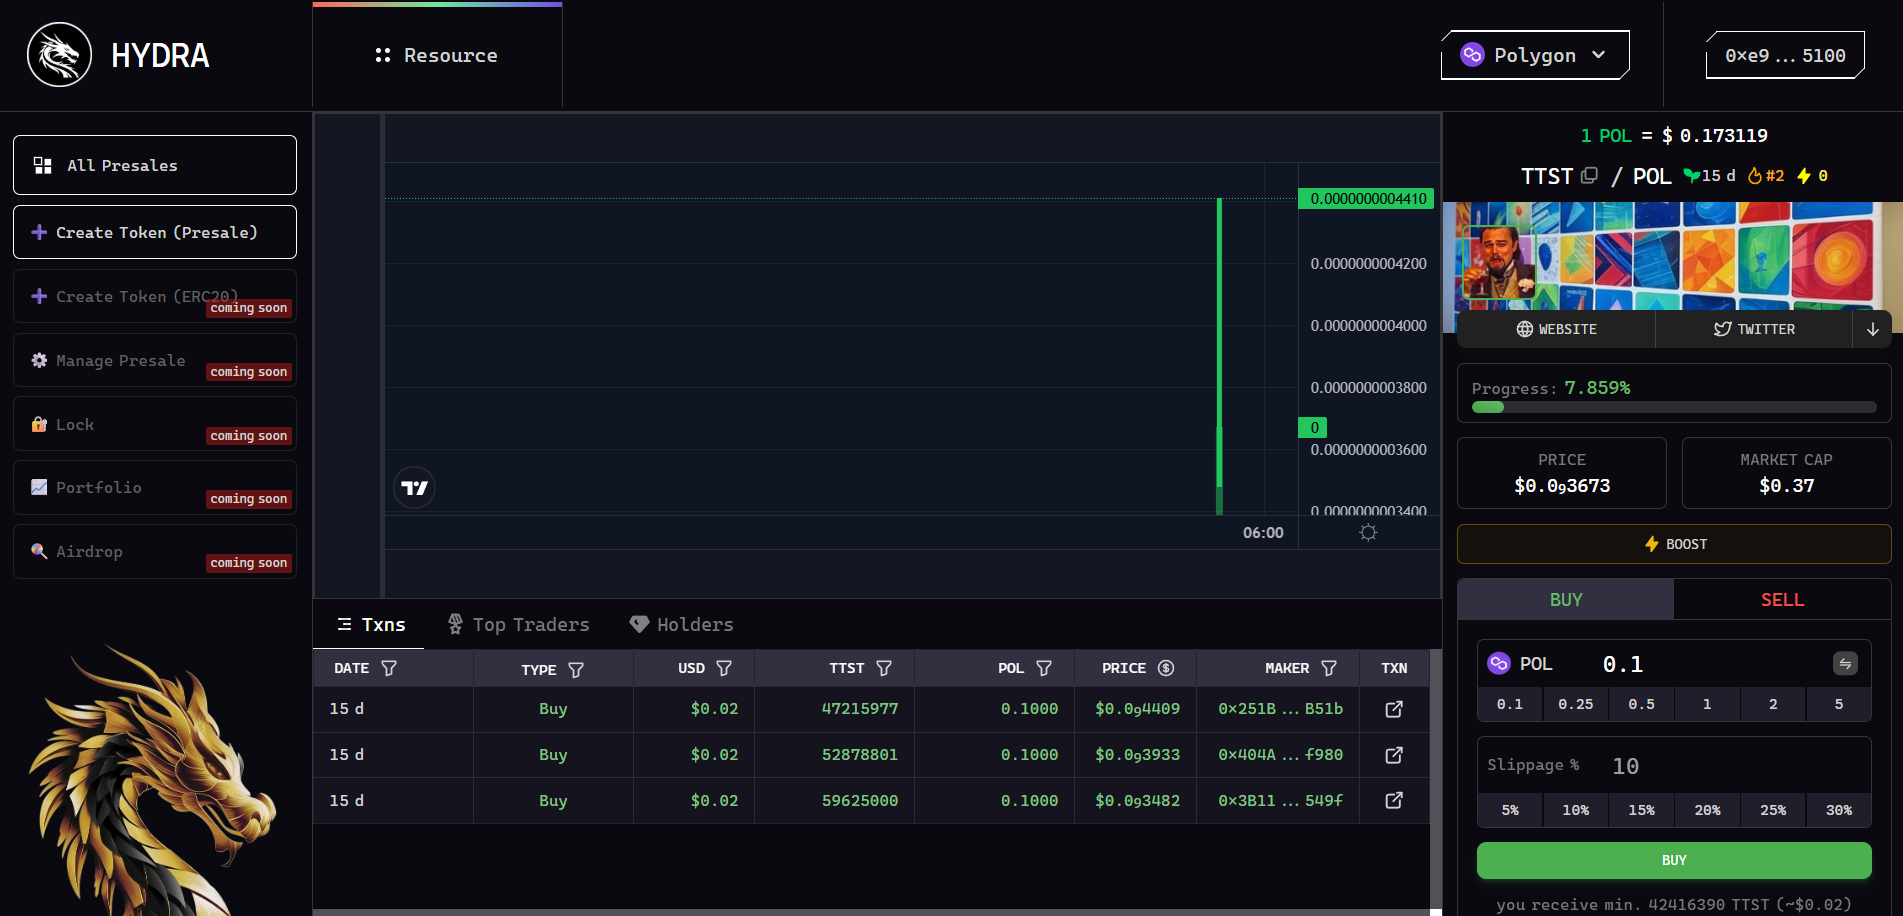Screen dimensions: 1903x916
Task: Switch trade panel to BUY tab
Action: 1566,600
